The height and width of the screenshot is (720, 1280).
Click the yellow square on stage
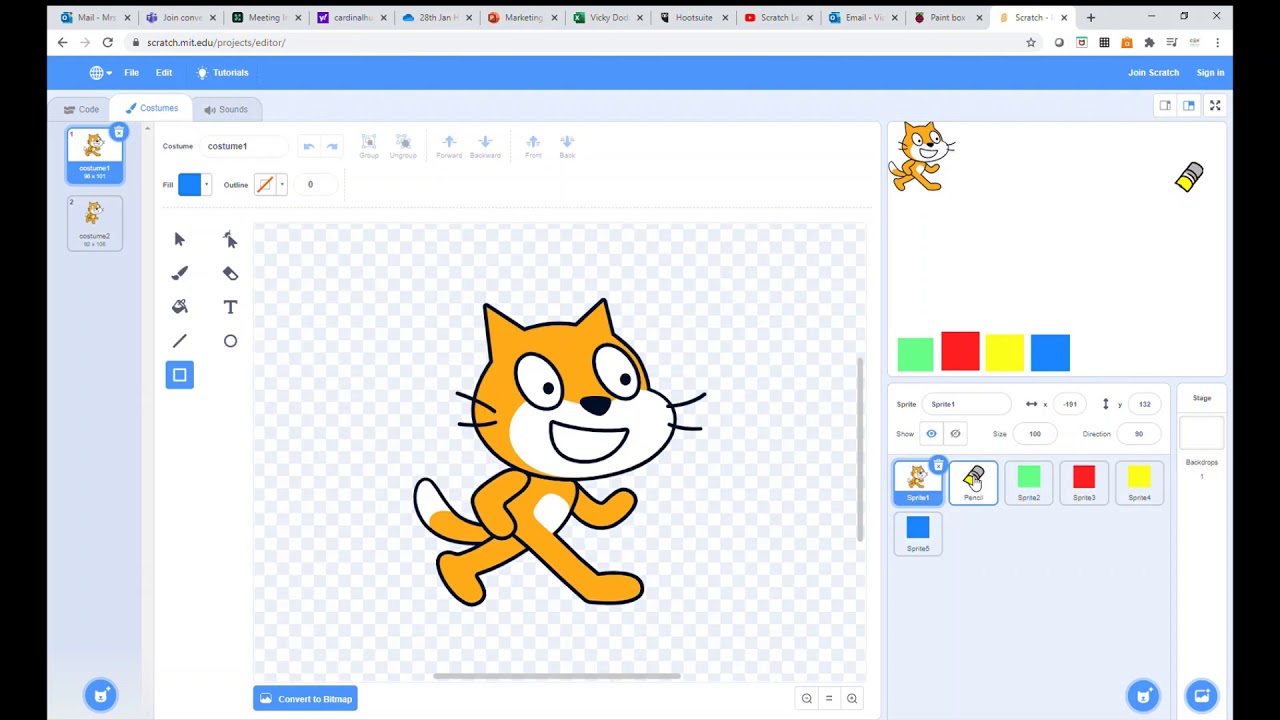point(1004,353)
